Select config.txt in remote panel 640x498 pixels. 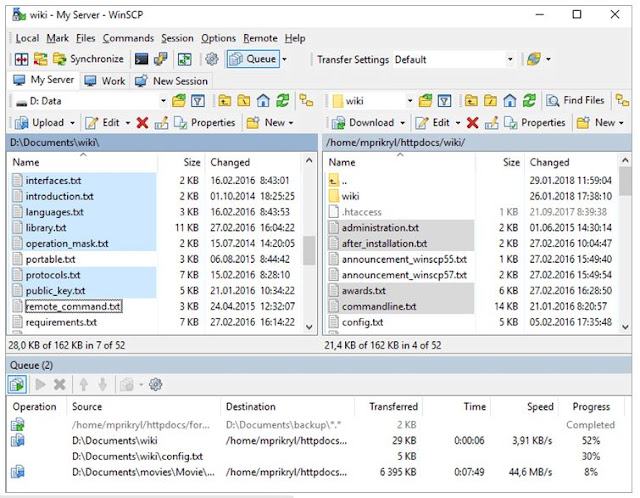[362, 322]
